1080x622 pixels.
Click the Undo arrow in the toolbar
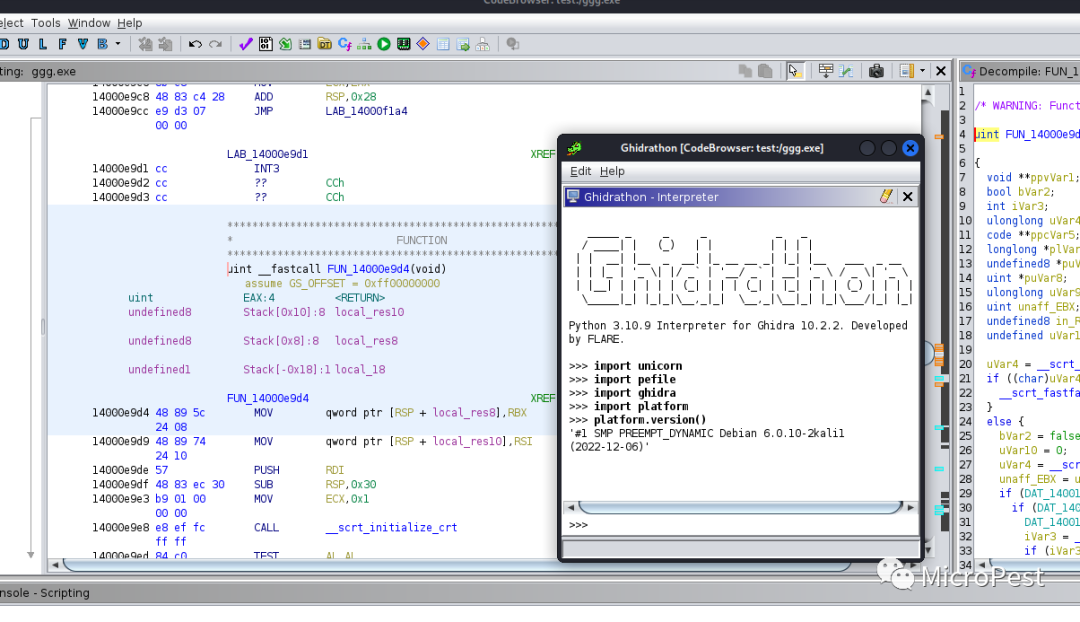pos(195,44)
